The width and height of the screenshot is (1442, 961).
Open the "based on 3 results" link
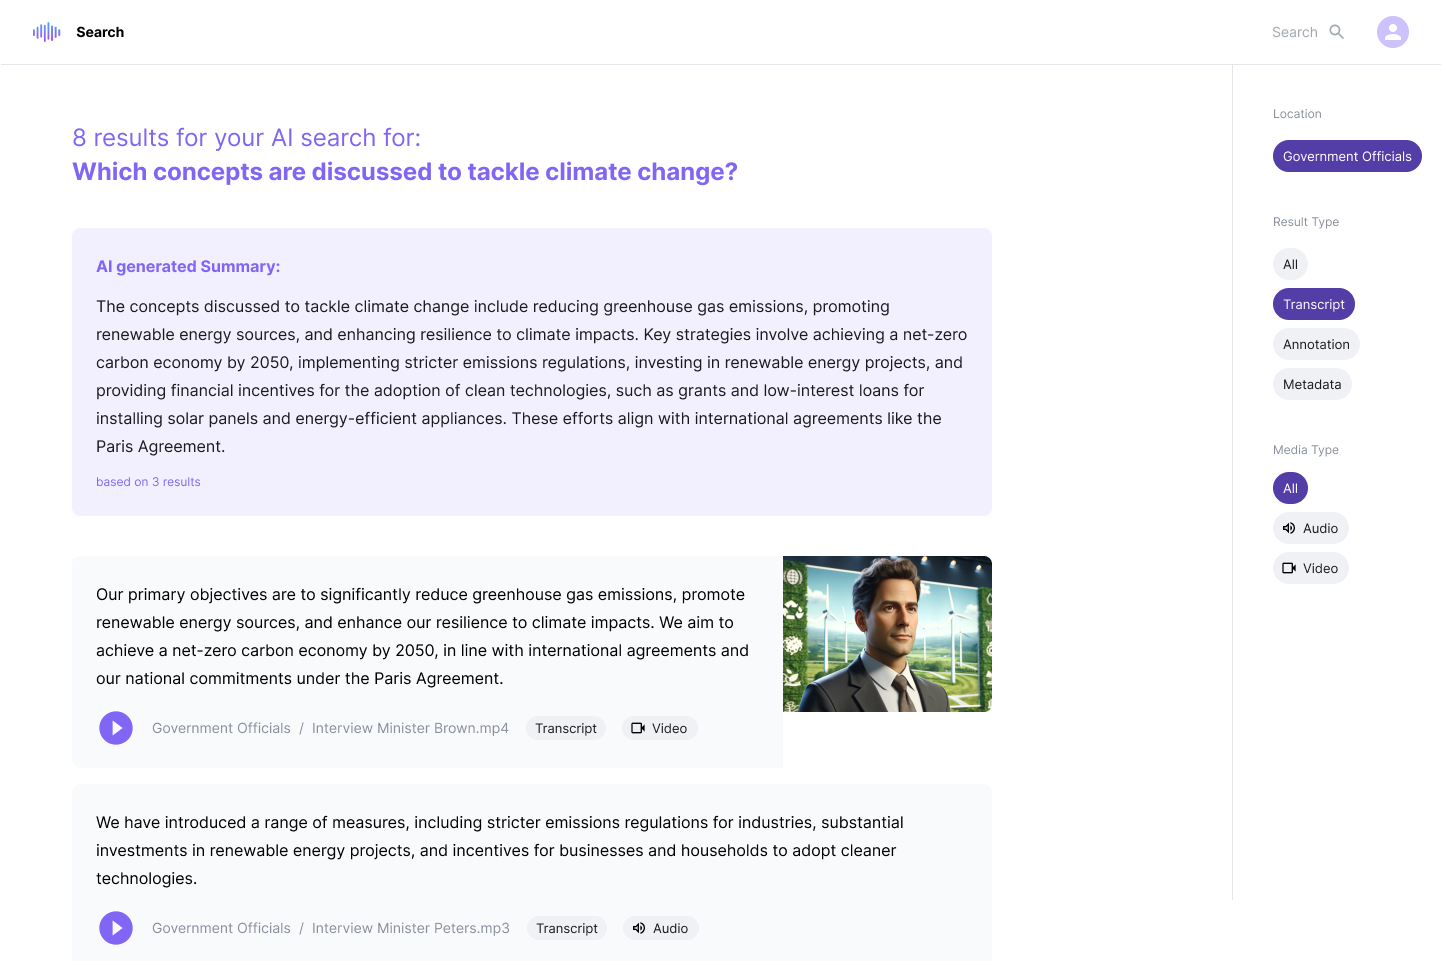point(148,482)
